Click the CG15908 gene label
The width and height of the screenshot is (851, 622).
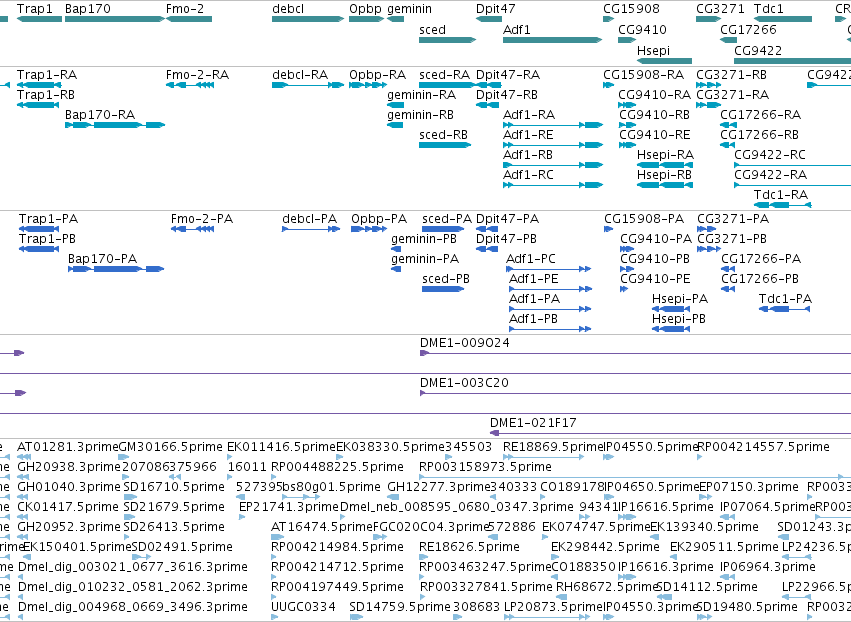(631, 9)
